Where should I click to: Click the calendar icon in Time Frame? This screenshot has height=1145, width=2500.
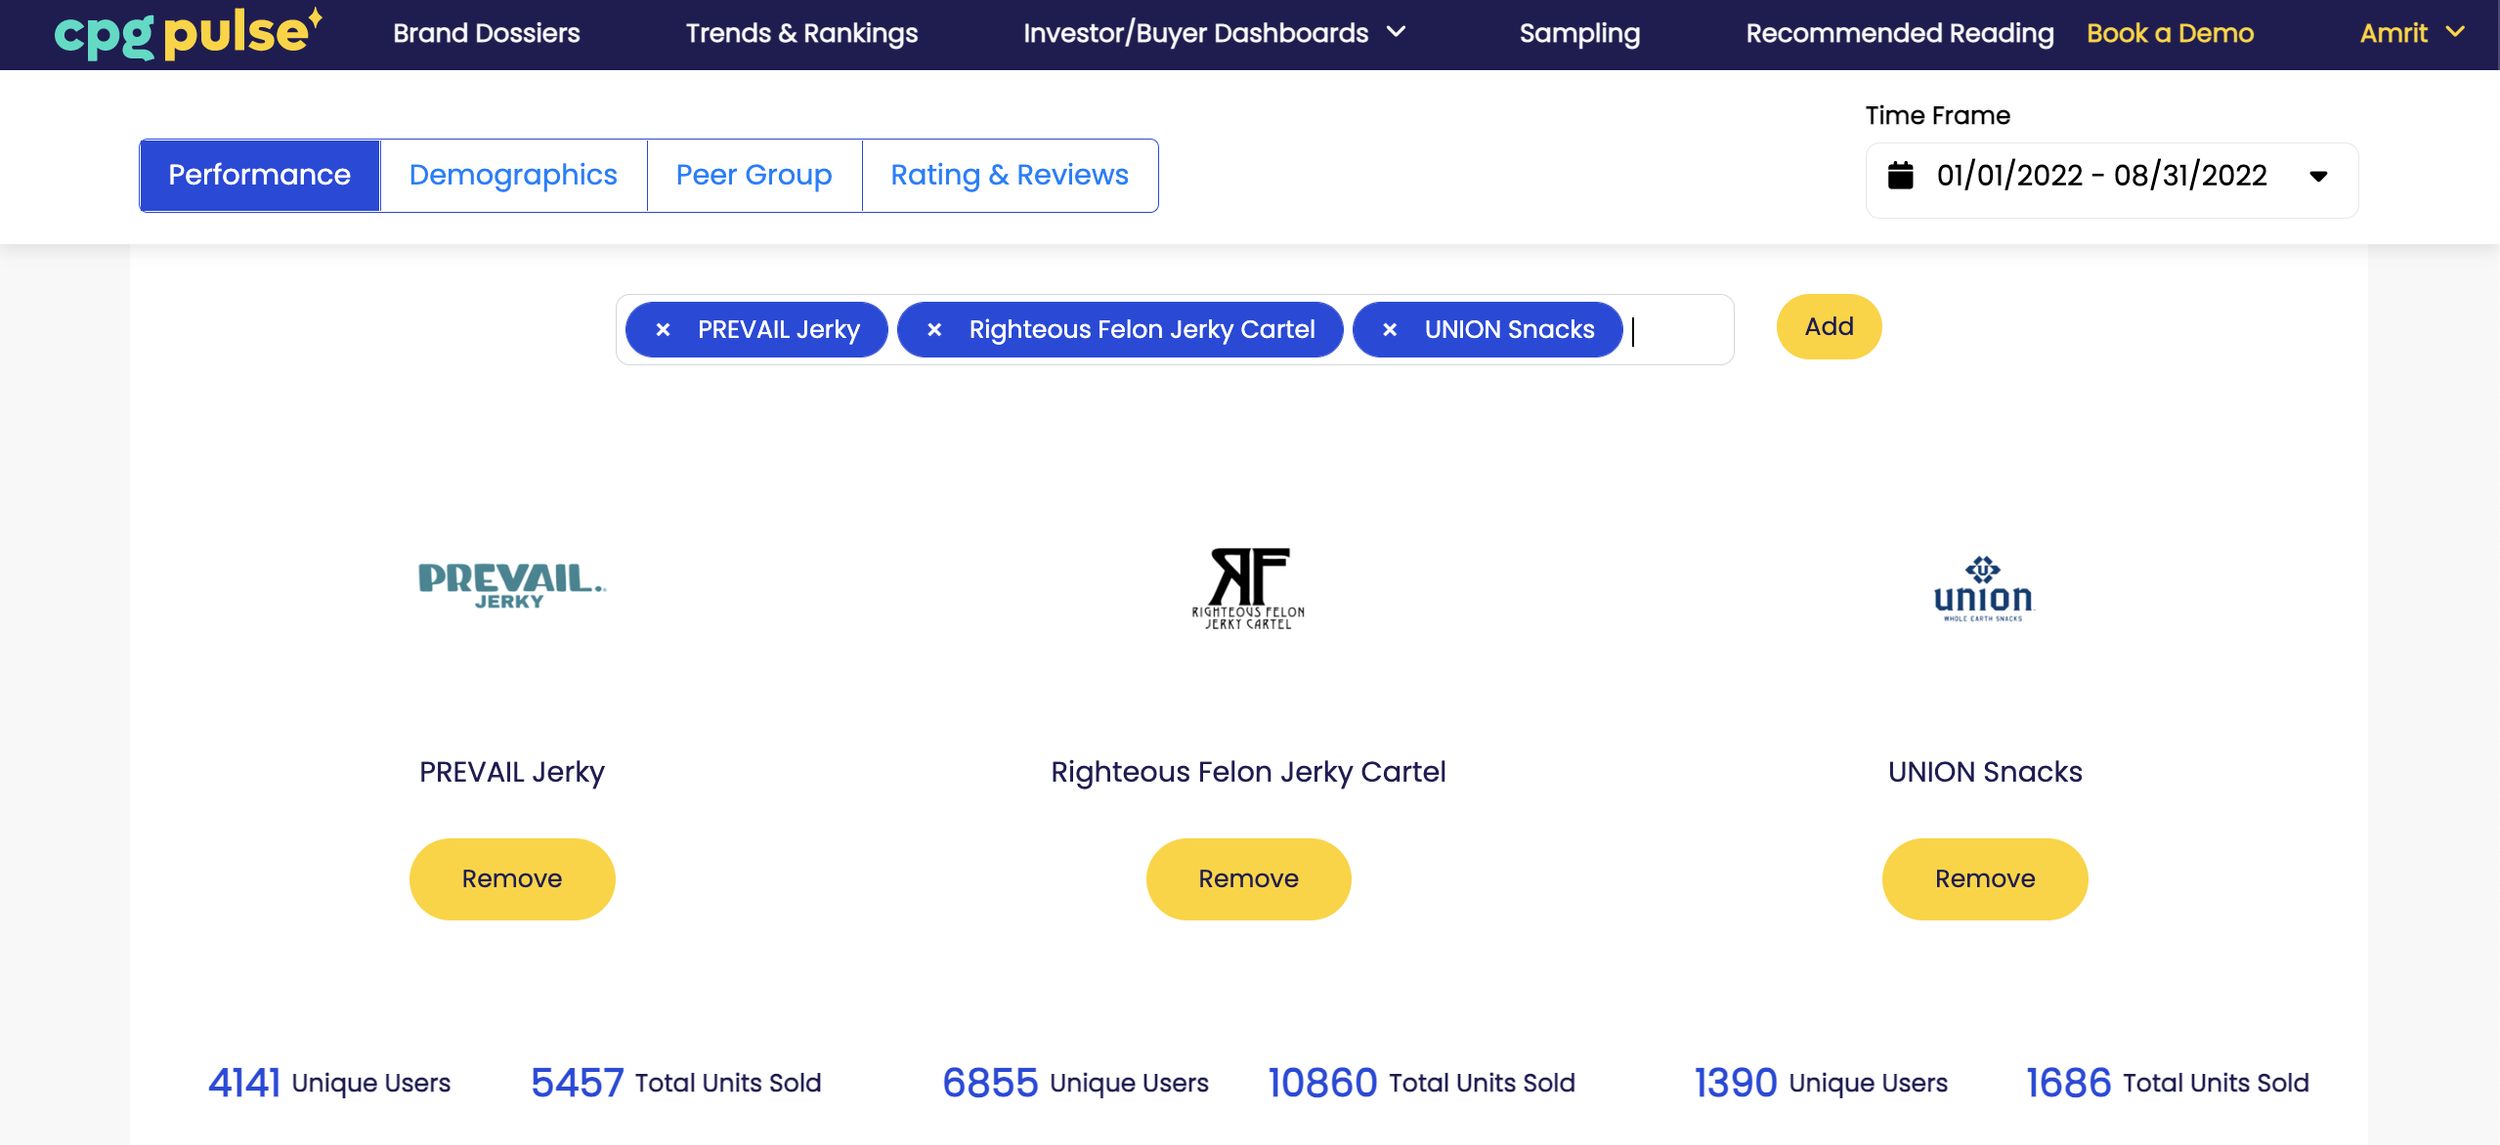(x=1900, y=176)
